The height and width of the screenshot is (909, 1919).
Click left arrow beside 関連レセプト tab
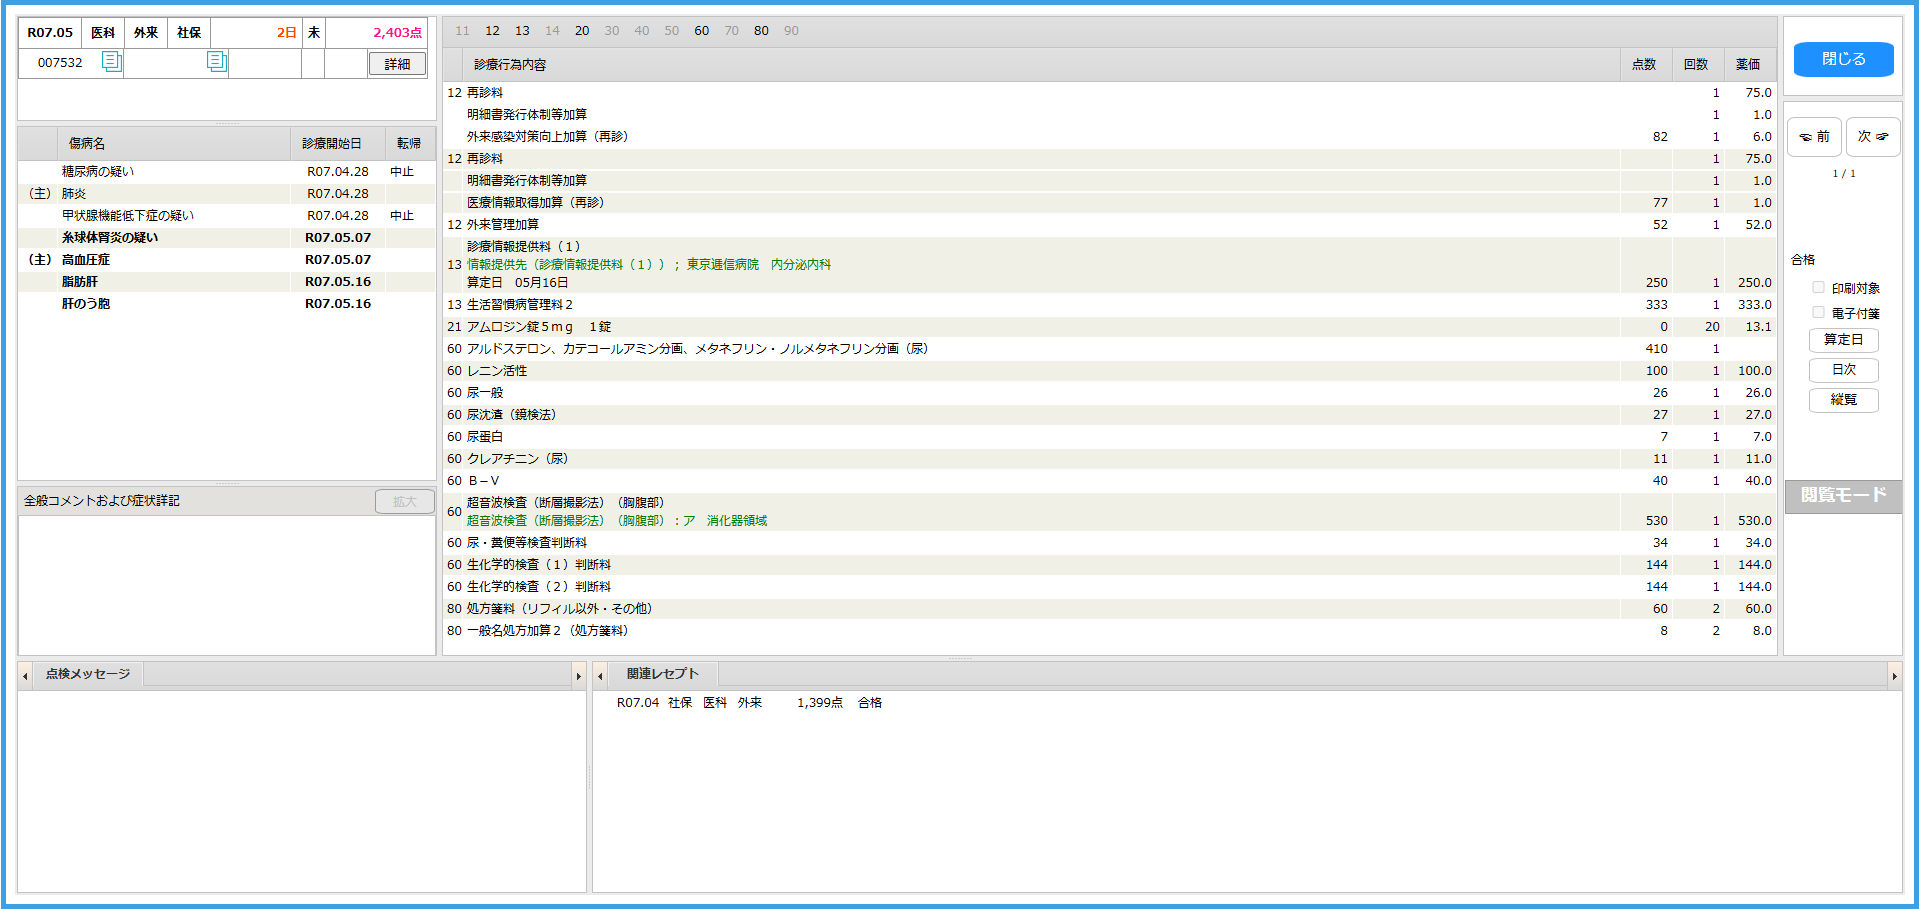(600, 676)
